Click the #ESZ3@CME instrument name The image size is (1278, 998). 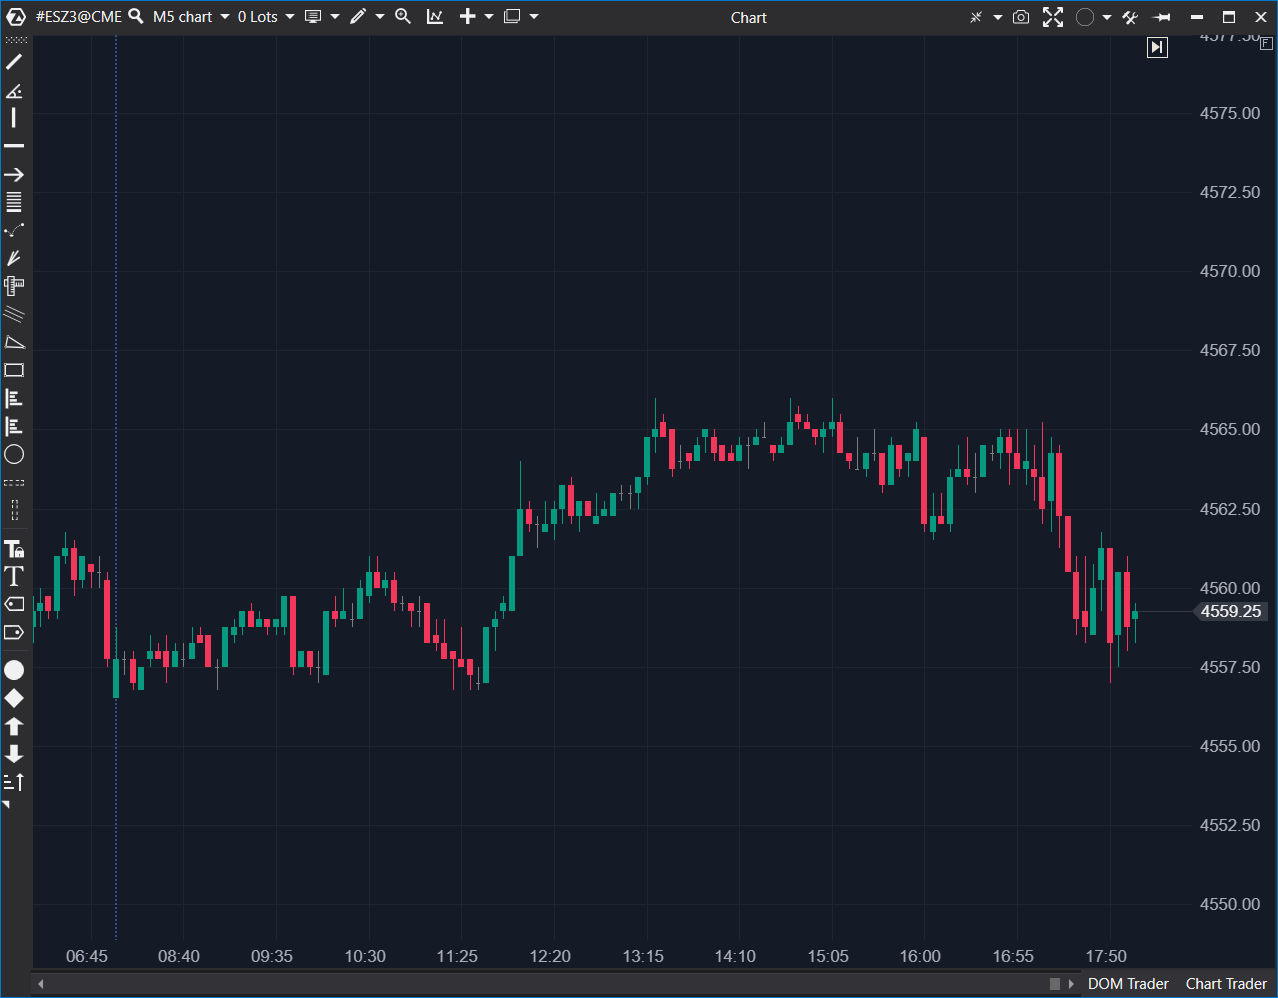click(x=79, y=17)
